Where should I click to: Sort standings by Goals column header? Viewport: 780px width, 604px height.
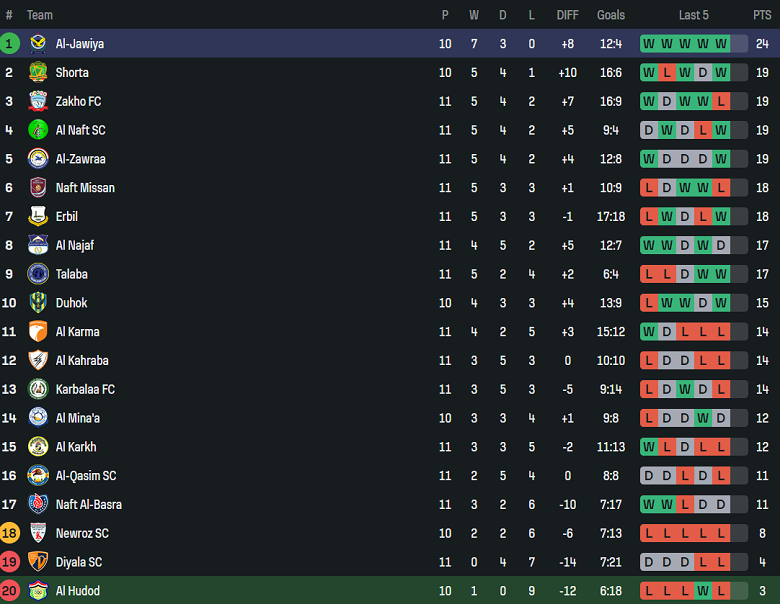(611, 15)
